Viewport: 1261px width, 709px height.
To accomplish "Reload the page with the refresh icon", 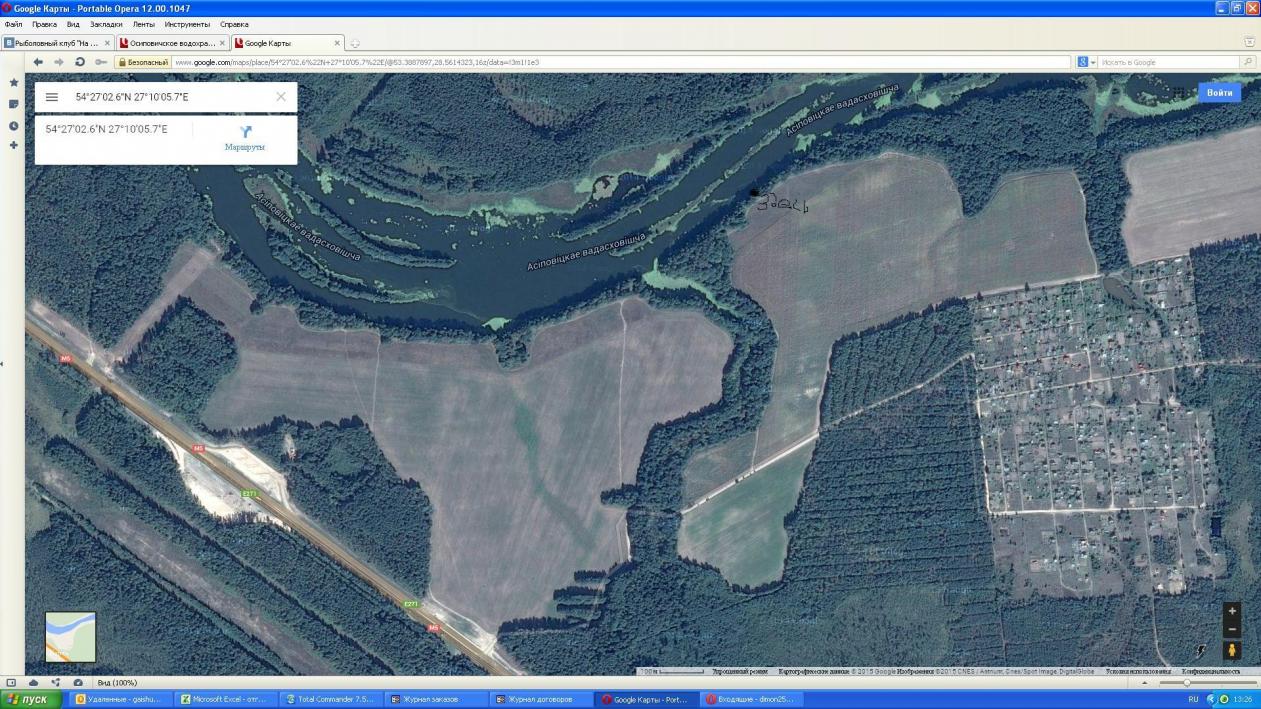I will point(80,62).
